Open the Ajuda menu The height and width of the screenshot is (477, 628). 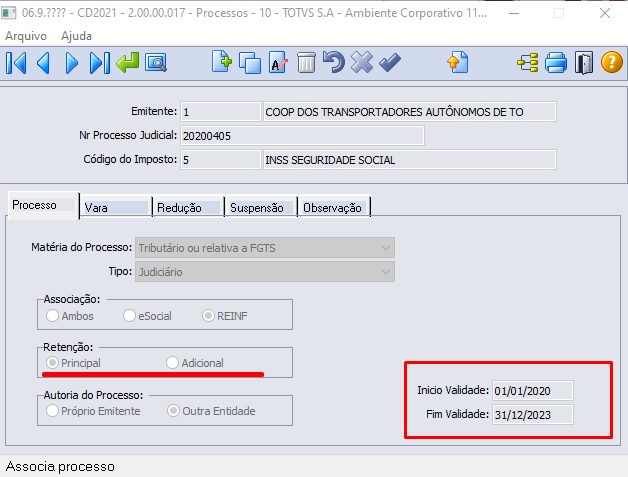click(x=76, y=36)
